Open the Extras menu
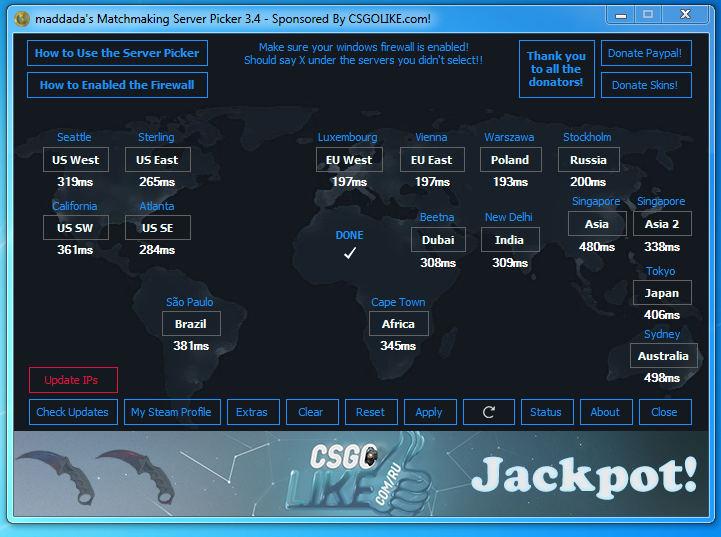The width and height of the screenshot is (721, 537). tap(252, 412)
